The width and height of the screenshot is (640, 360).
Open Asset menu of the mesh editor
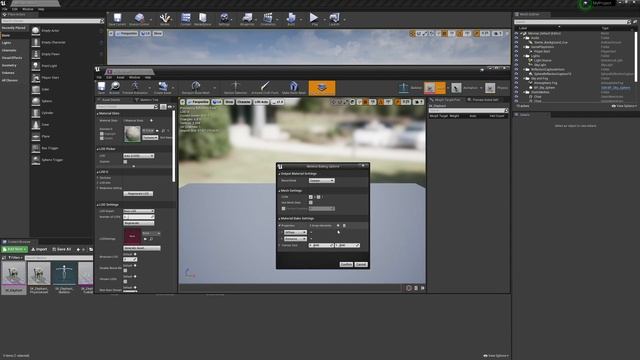click(121, 77)
